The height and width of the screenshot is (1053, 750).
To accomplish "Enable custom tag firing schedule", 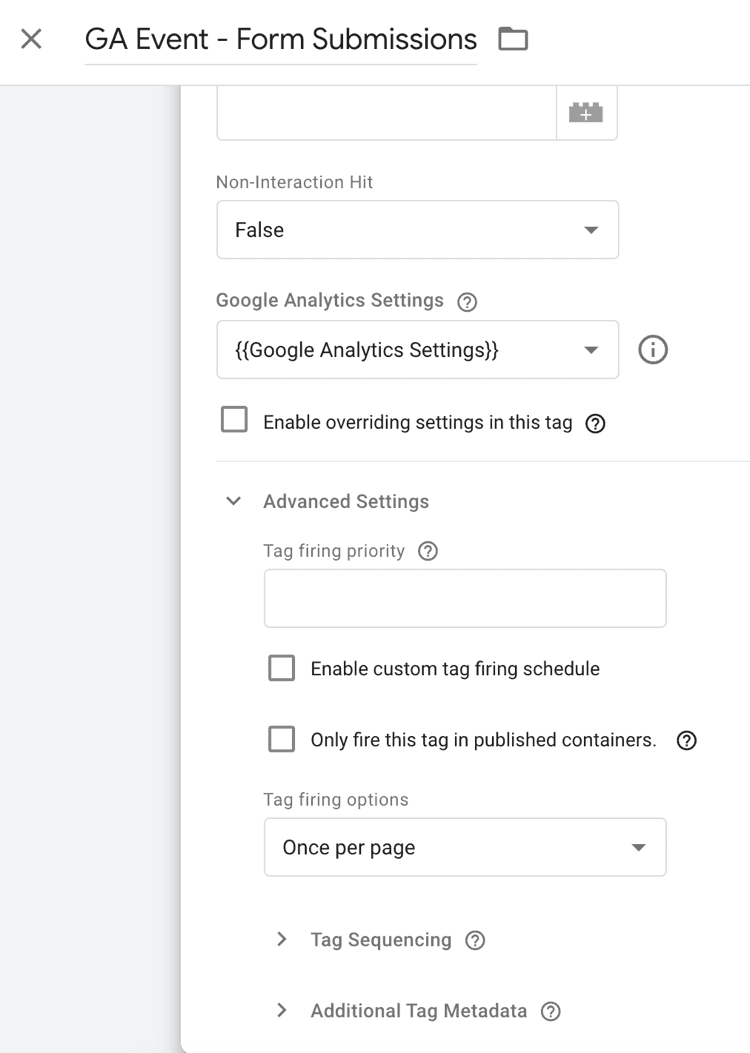I will (x=281, y=667).
